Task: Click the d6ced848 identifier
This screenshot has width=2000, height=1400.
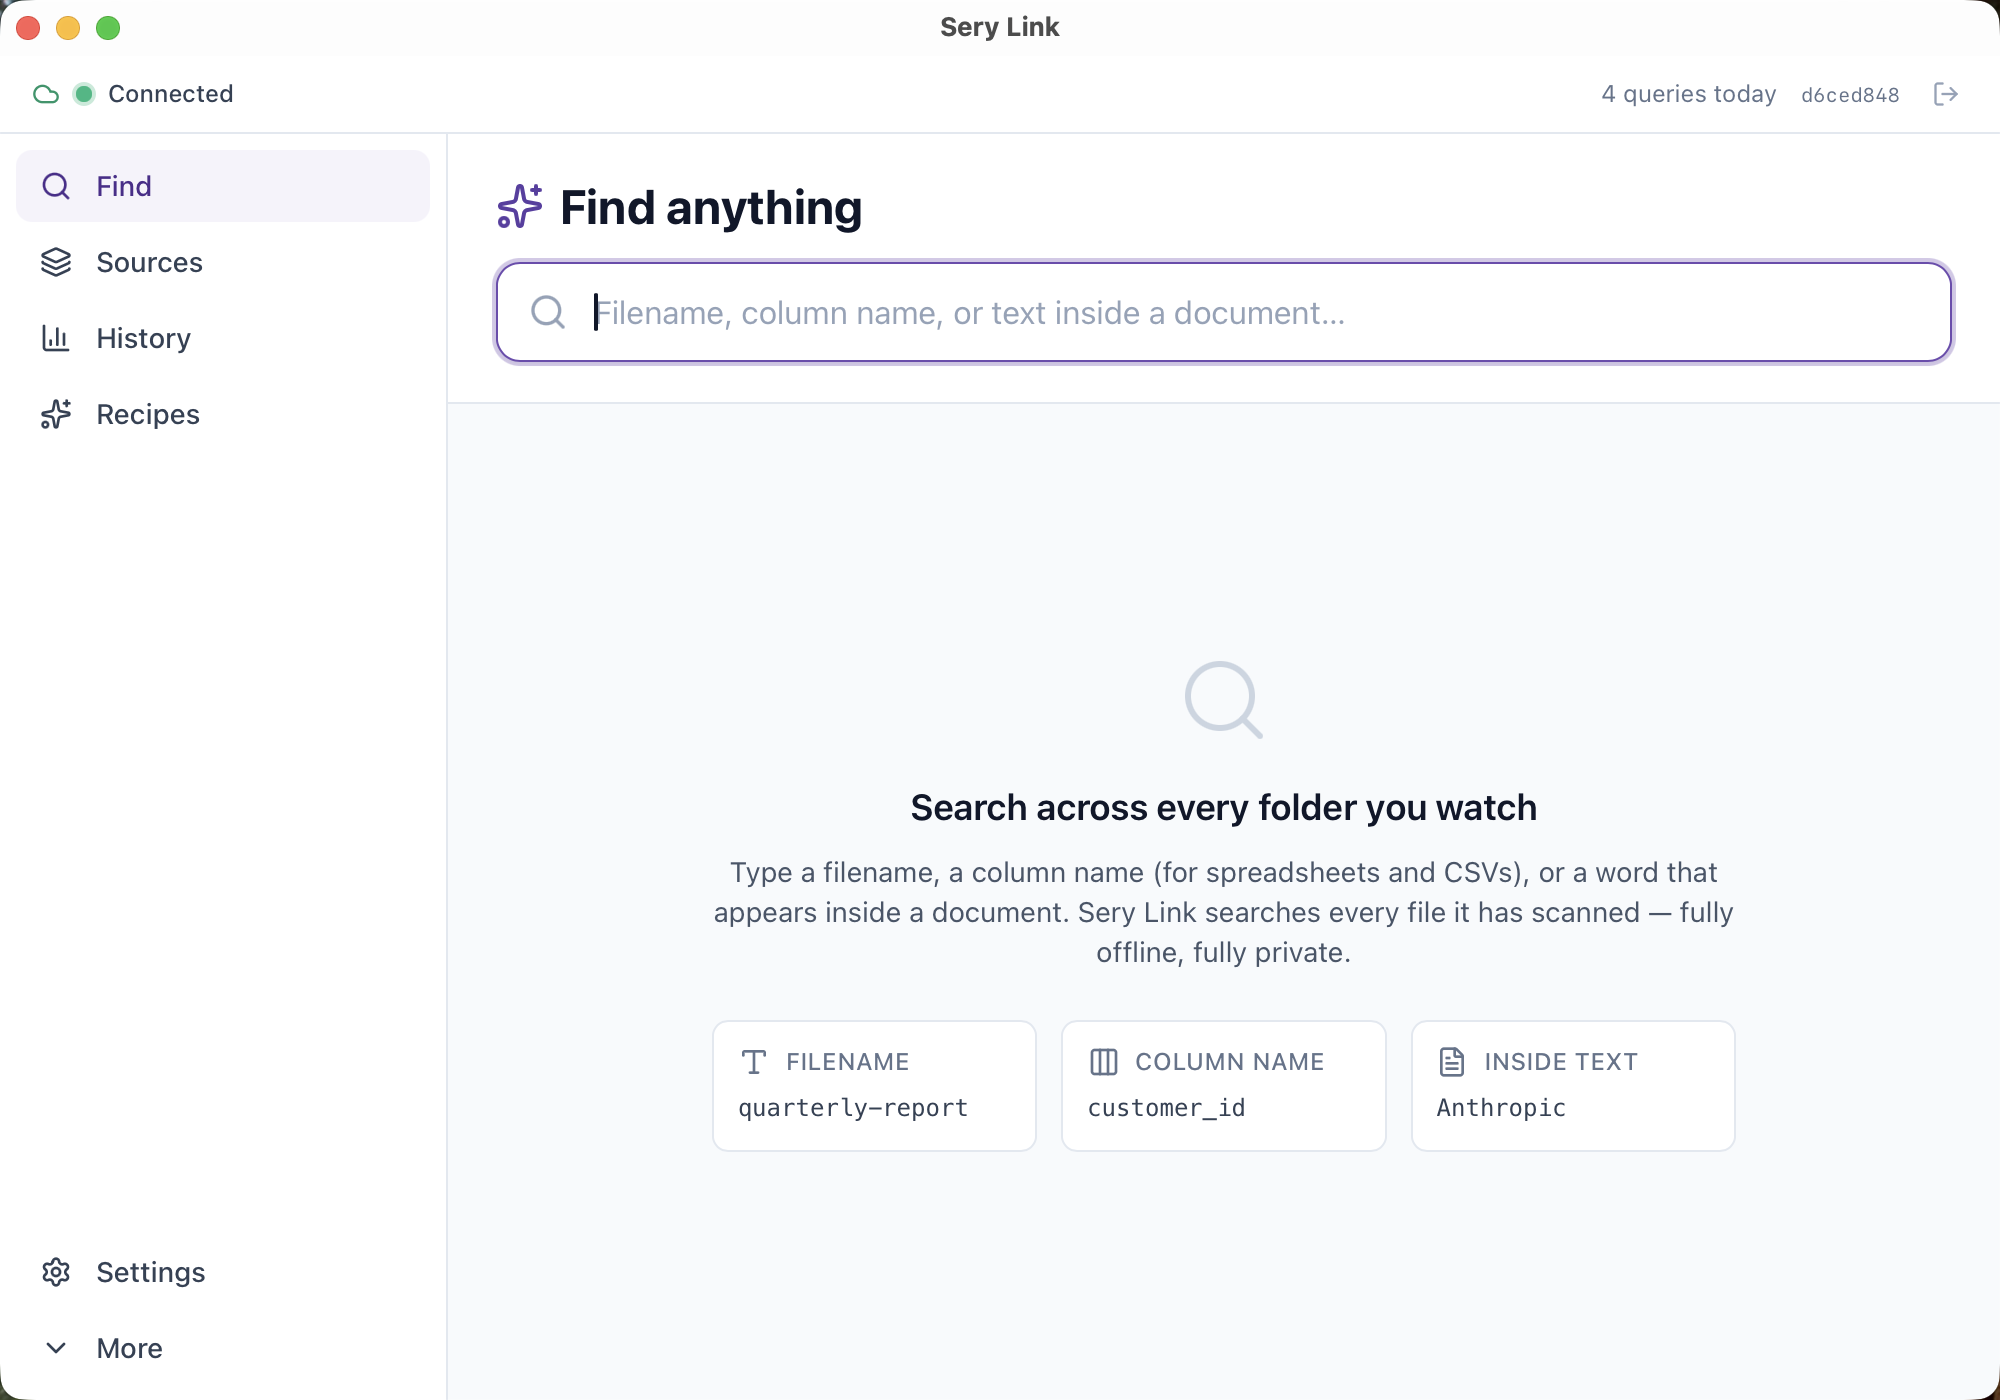Action: [x=1850, y=95]
